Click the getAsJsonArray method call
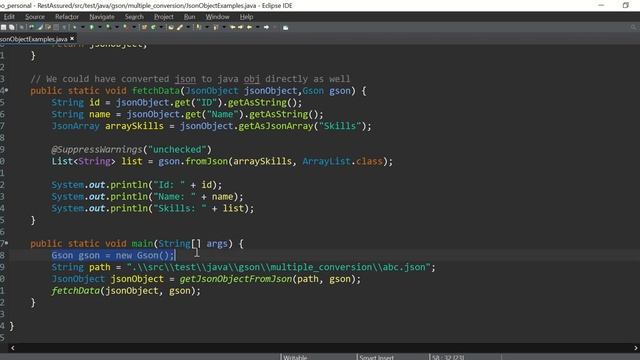 [276, 126]
